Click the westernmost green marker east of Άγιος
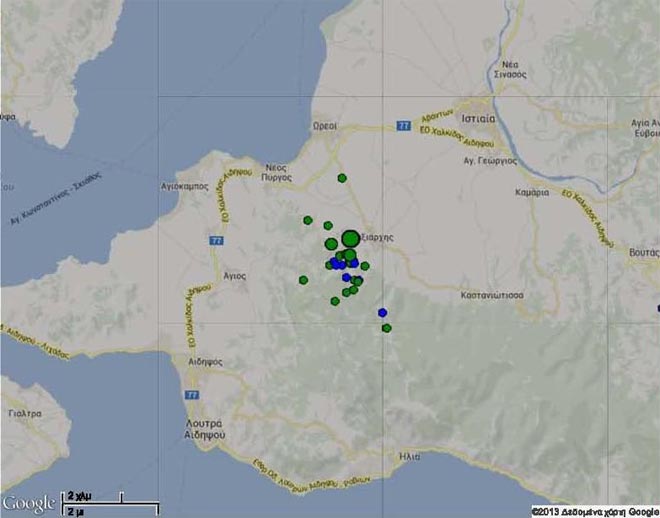Viewport: 660px width, 518px height. 304,280
